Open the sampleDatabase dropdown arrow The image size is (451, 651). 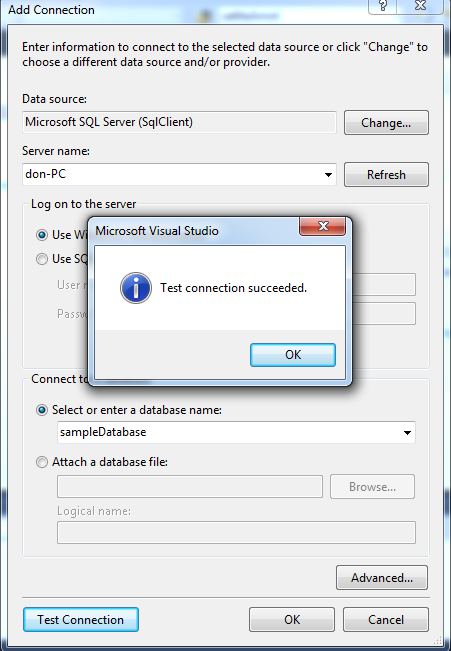[407, 433]
